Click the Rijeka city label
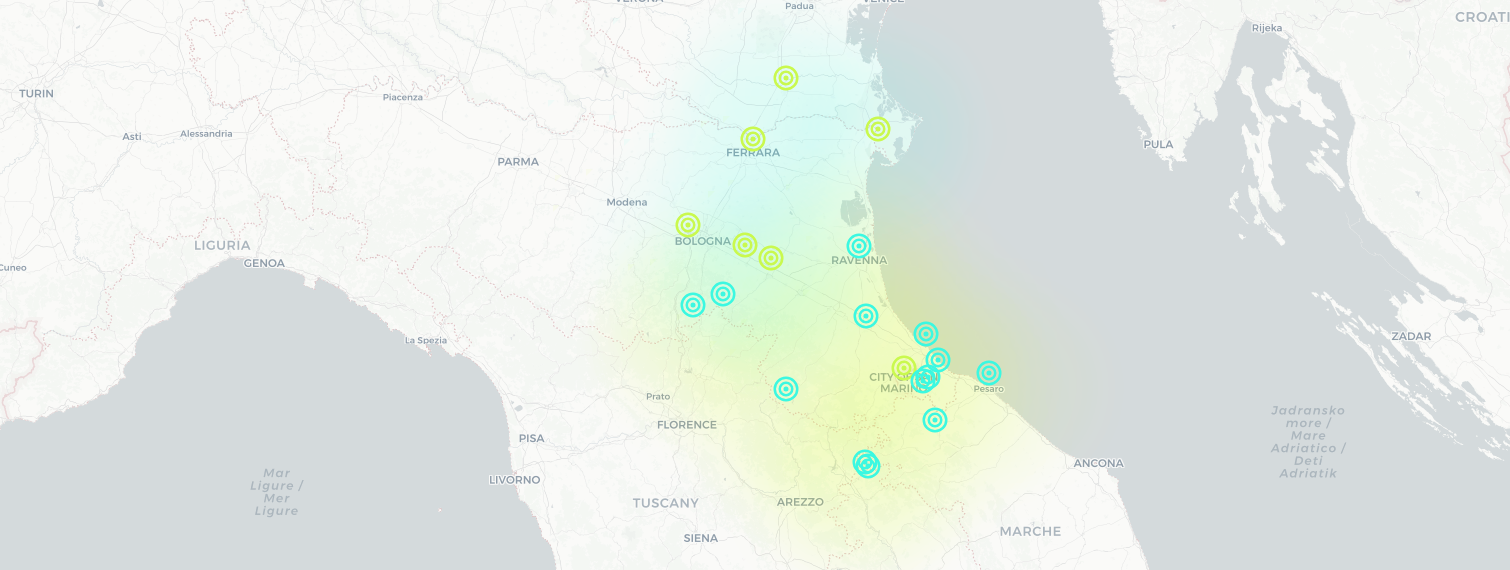Viewport: 1510px width, 570px height. coord(1267,28)
